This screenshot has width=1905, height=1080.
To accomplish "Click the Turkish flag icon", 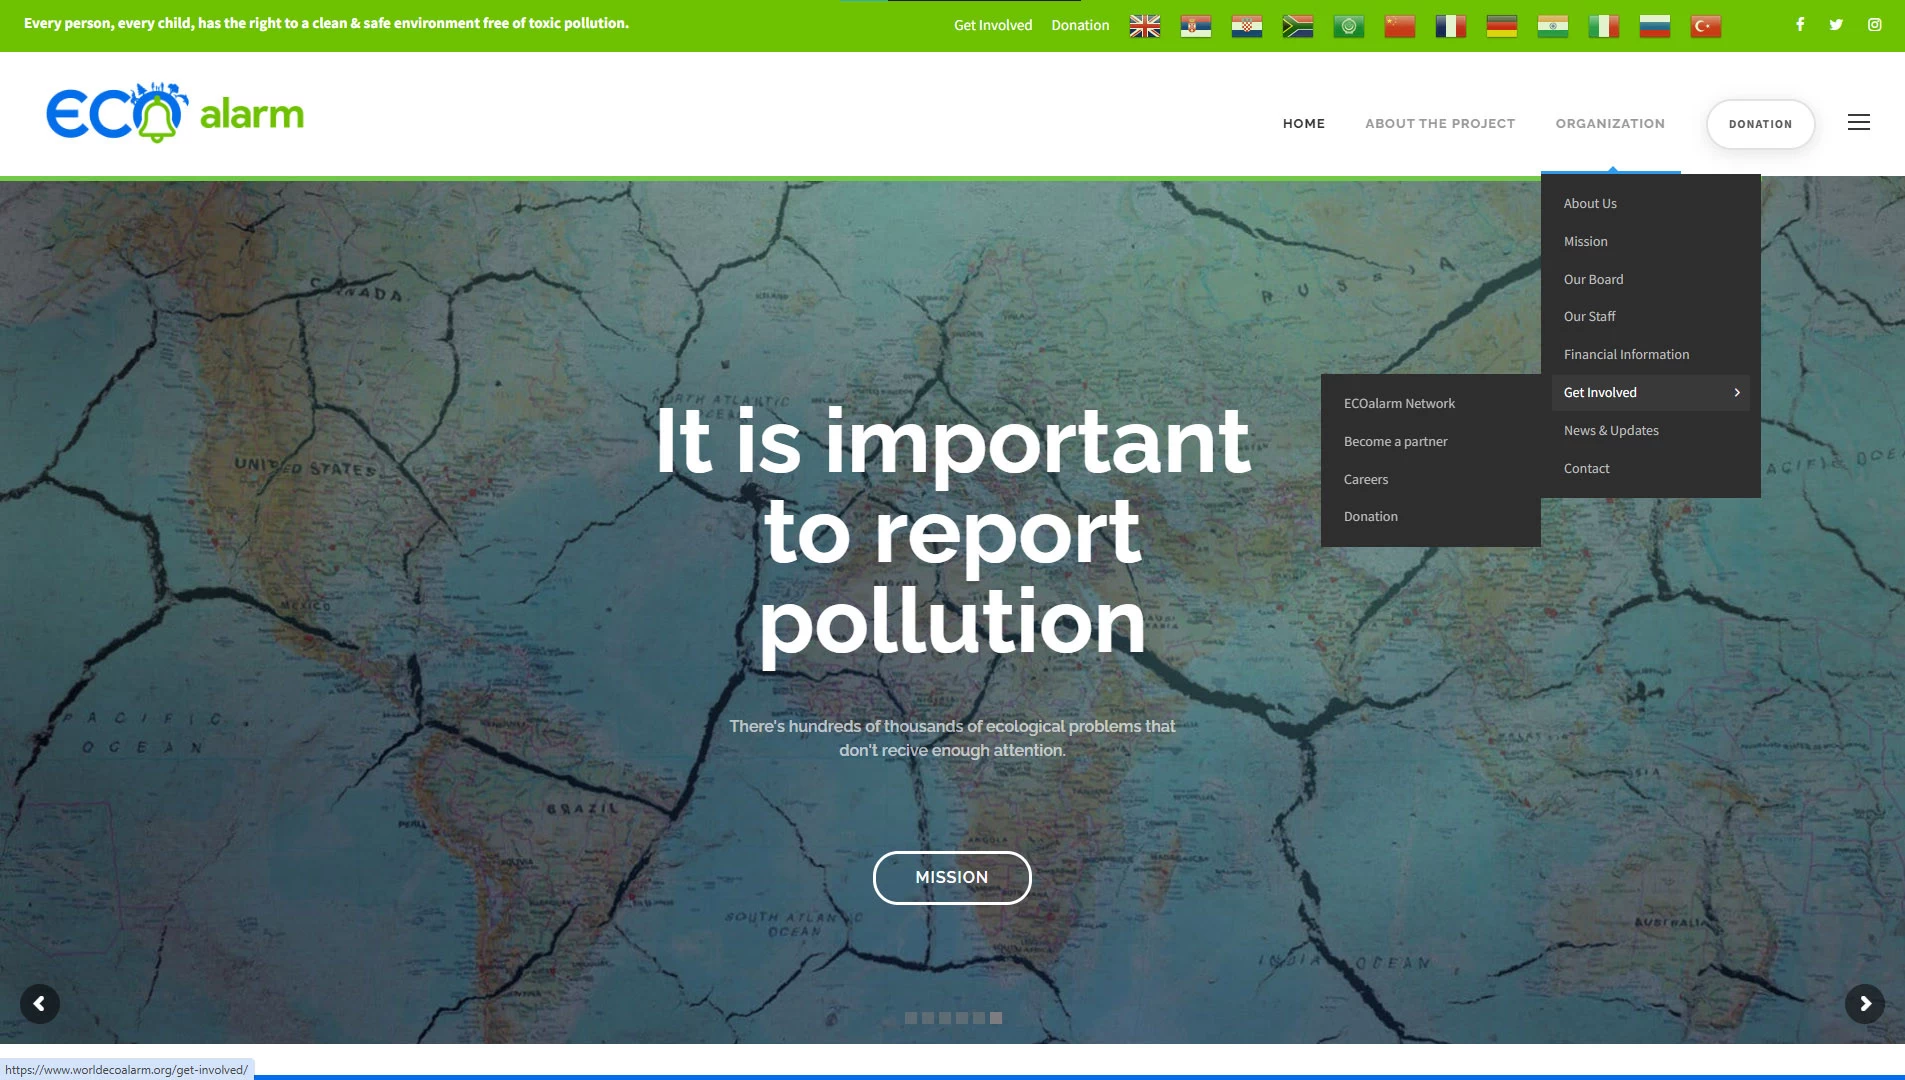I will [x=1705, y=26].
